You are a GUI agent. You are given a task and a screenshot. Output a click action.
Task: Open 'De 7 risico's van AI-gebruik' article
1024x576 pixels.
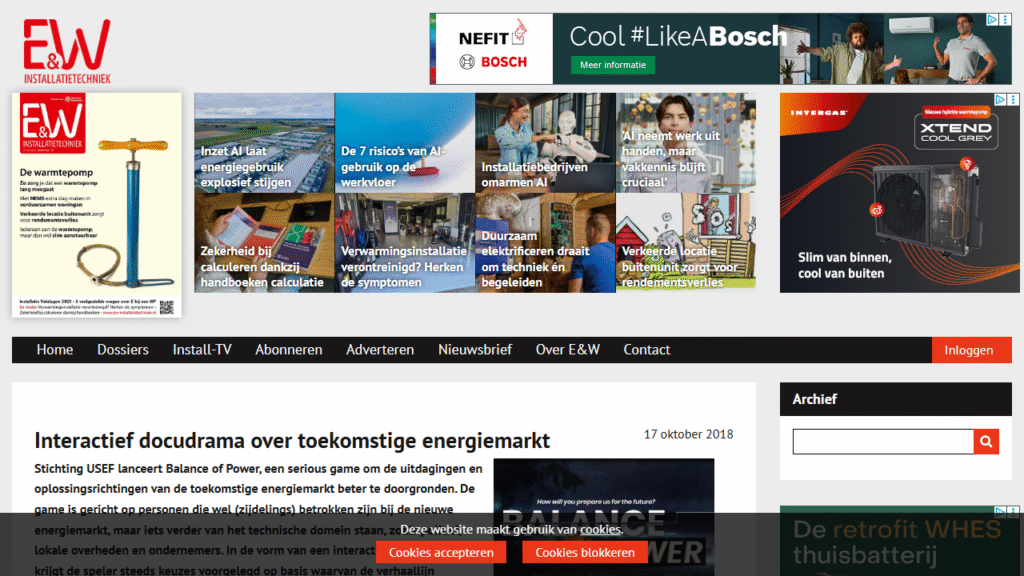[404, 143]
